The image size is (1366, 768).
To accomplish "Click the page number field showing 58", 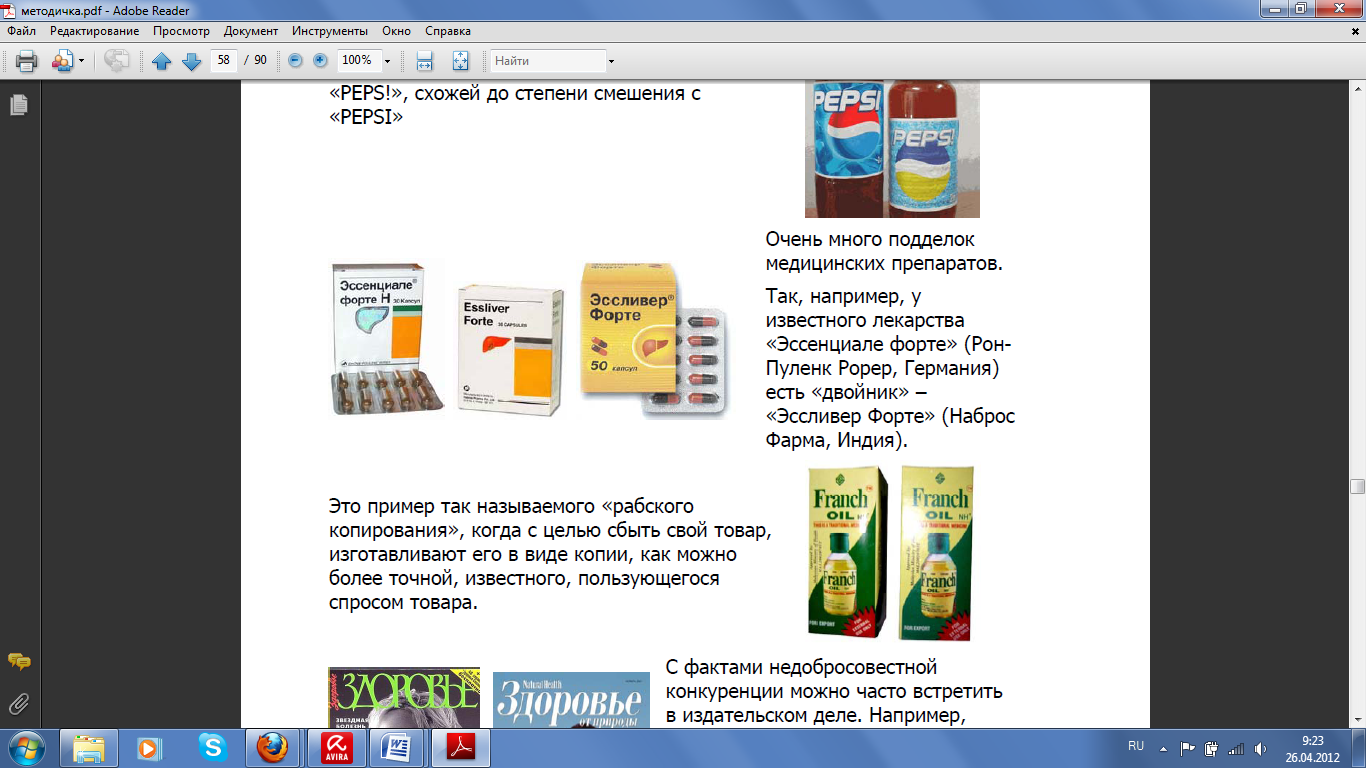I will 224,60.
